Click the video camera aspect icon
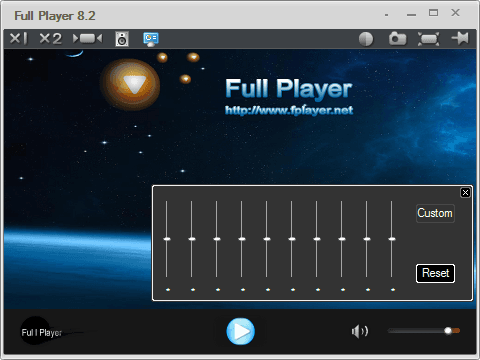480x360 pixels. [88, 39]
